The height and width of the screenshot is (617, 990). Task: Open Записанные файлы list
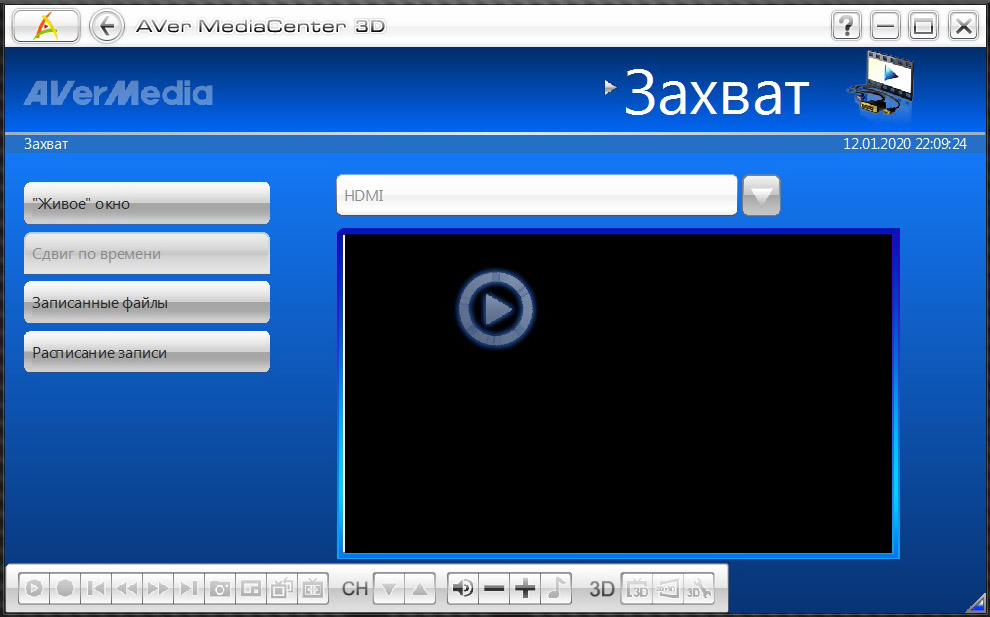click(147, 303)
